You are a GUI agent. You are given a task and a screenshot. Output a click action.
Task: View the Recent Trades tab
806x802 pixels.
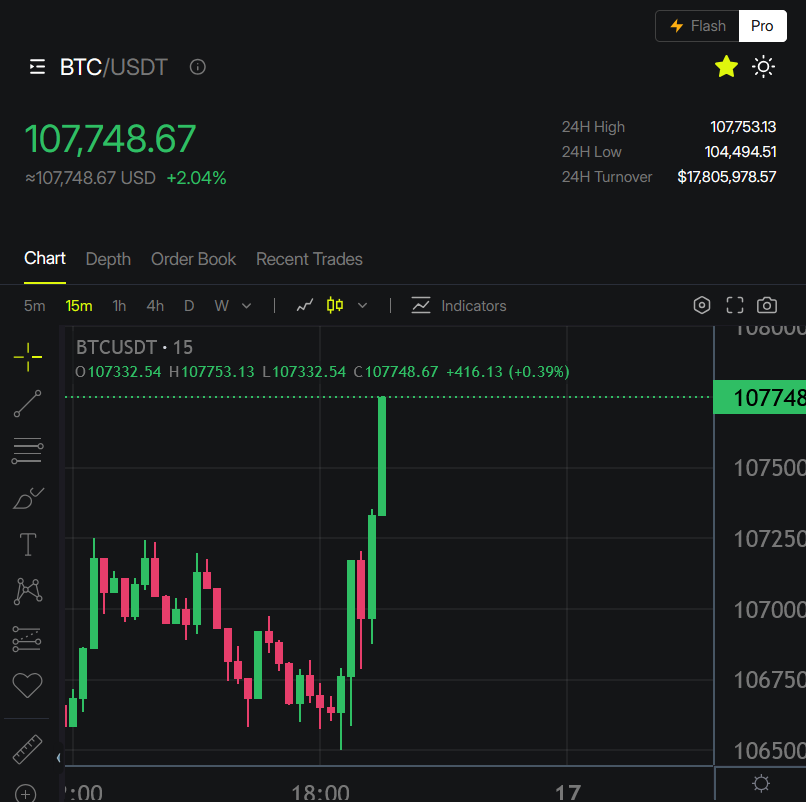pyautogui.click(x=309, y=259)
